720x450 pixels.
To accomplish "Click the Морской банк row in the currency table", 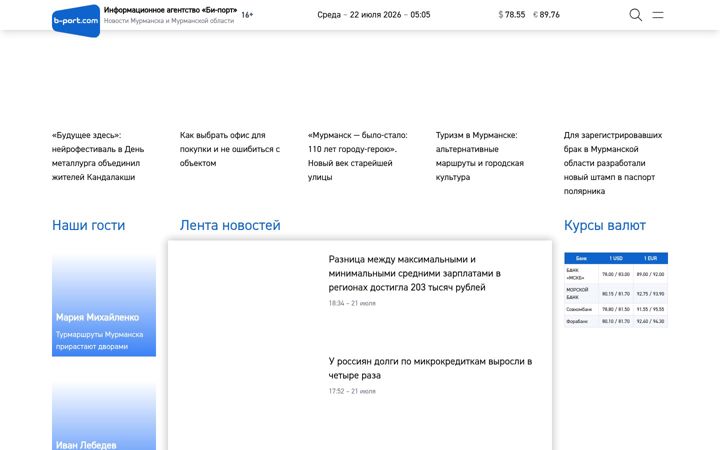I will (616, 293).
